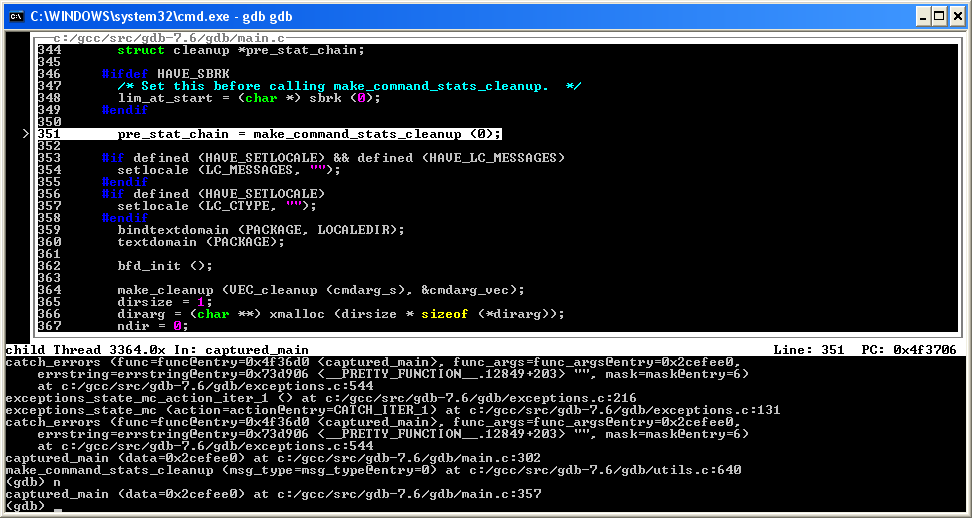Open the cmd.exe system menu icon
Screen dimensions: 972x518
(x=16, y=17)
